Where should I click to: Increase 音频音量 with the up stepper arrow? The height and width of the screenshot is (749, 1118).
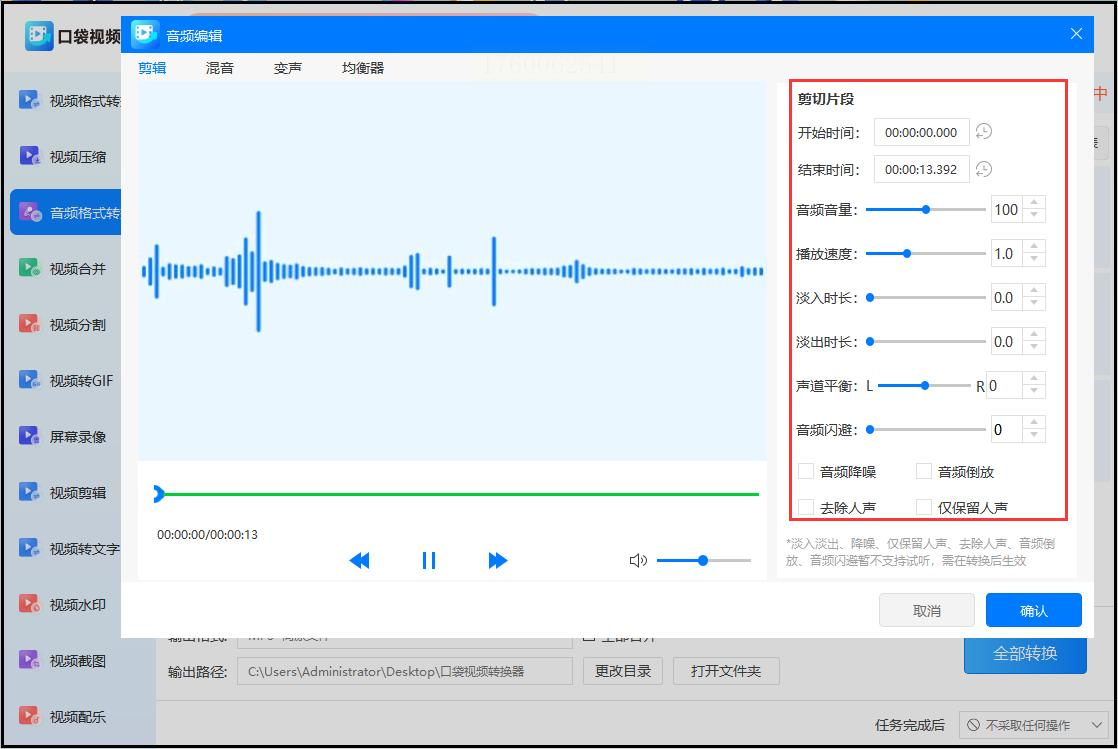pyautogui.click(x=1034, y=203)
